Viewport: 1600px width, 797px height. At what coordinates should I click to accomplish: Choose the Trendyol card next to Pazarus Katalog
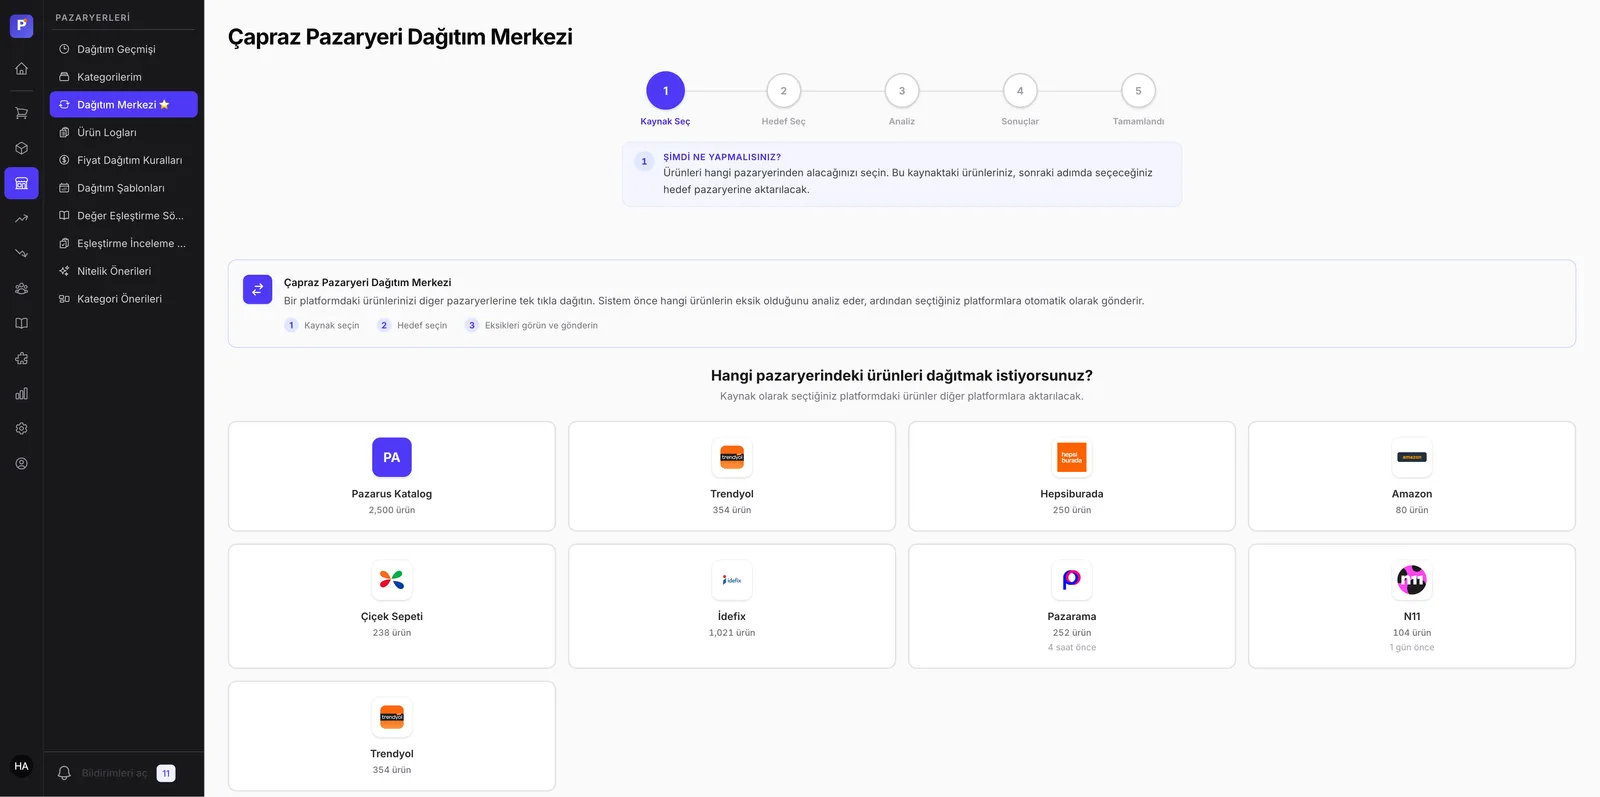click(x=732, y=476)
